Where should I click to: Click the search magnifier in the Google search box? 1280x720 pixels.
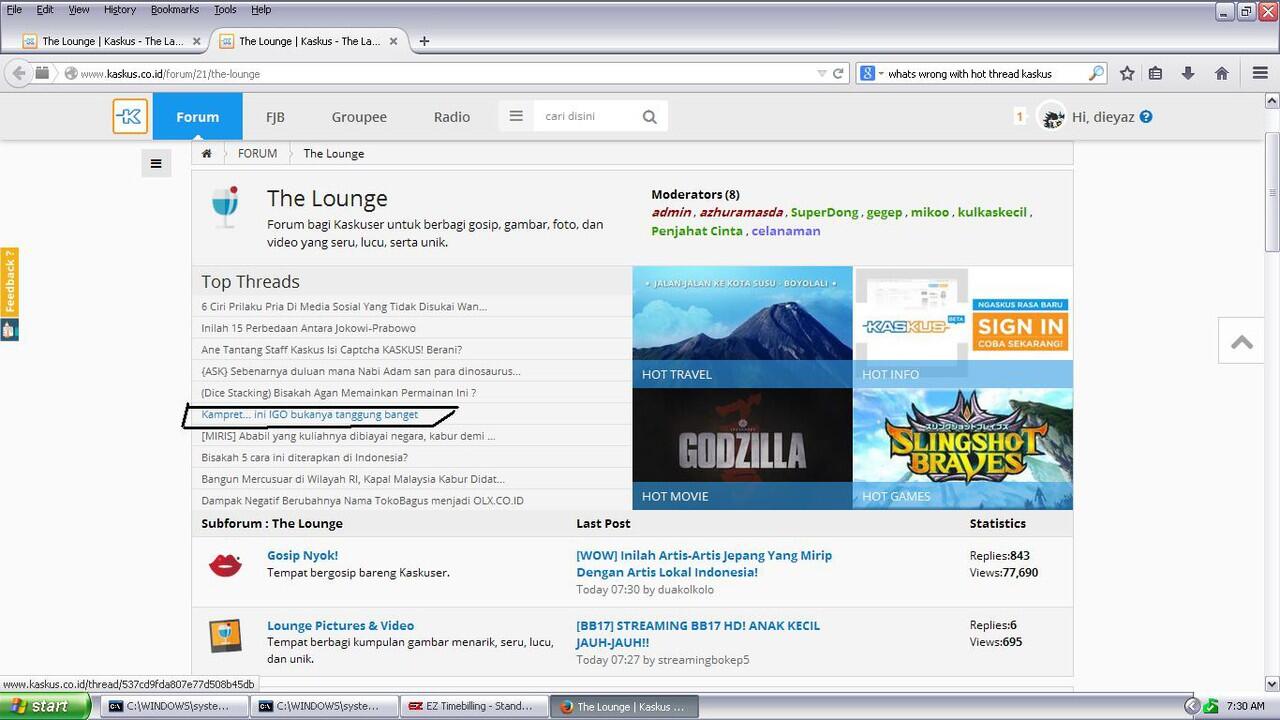tap(1096, 73)
